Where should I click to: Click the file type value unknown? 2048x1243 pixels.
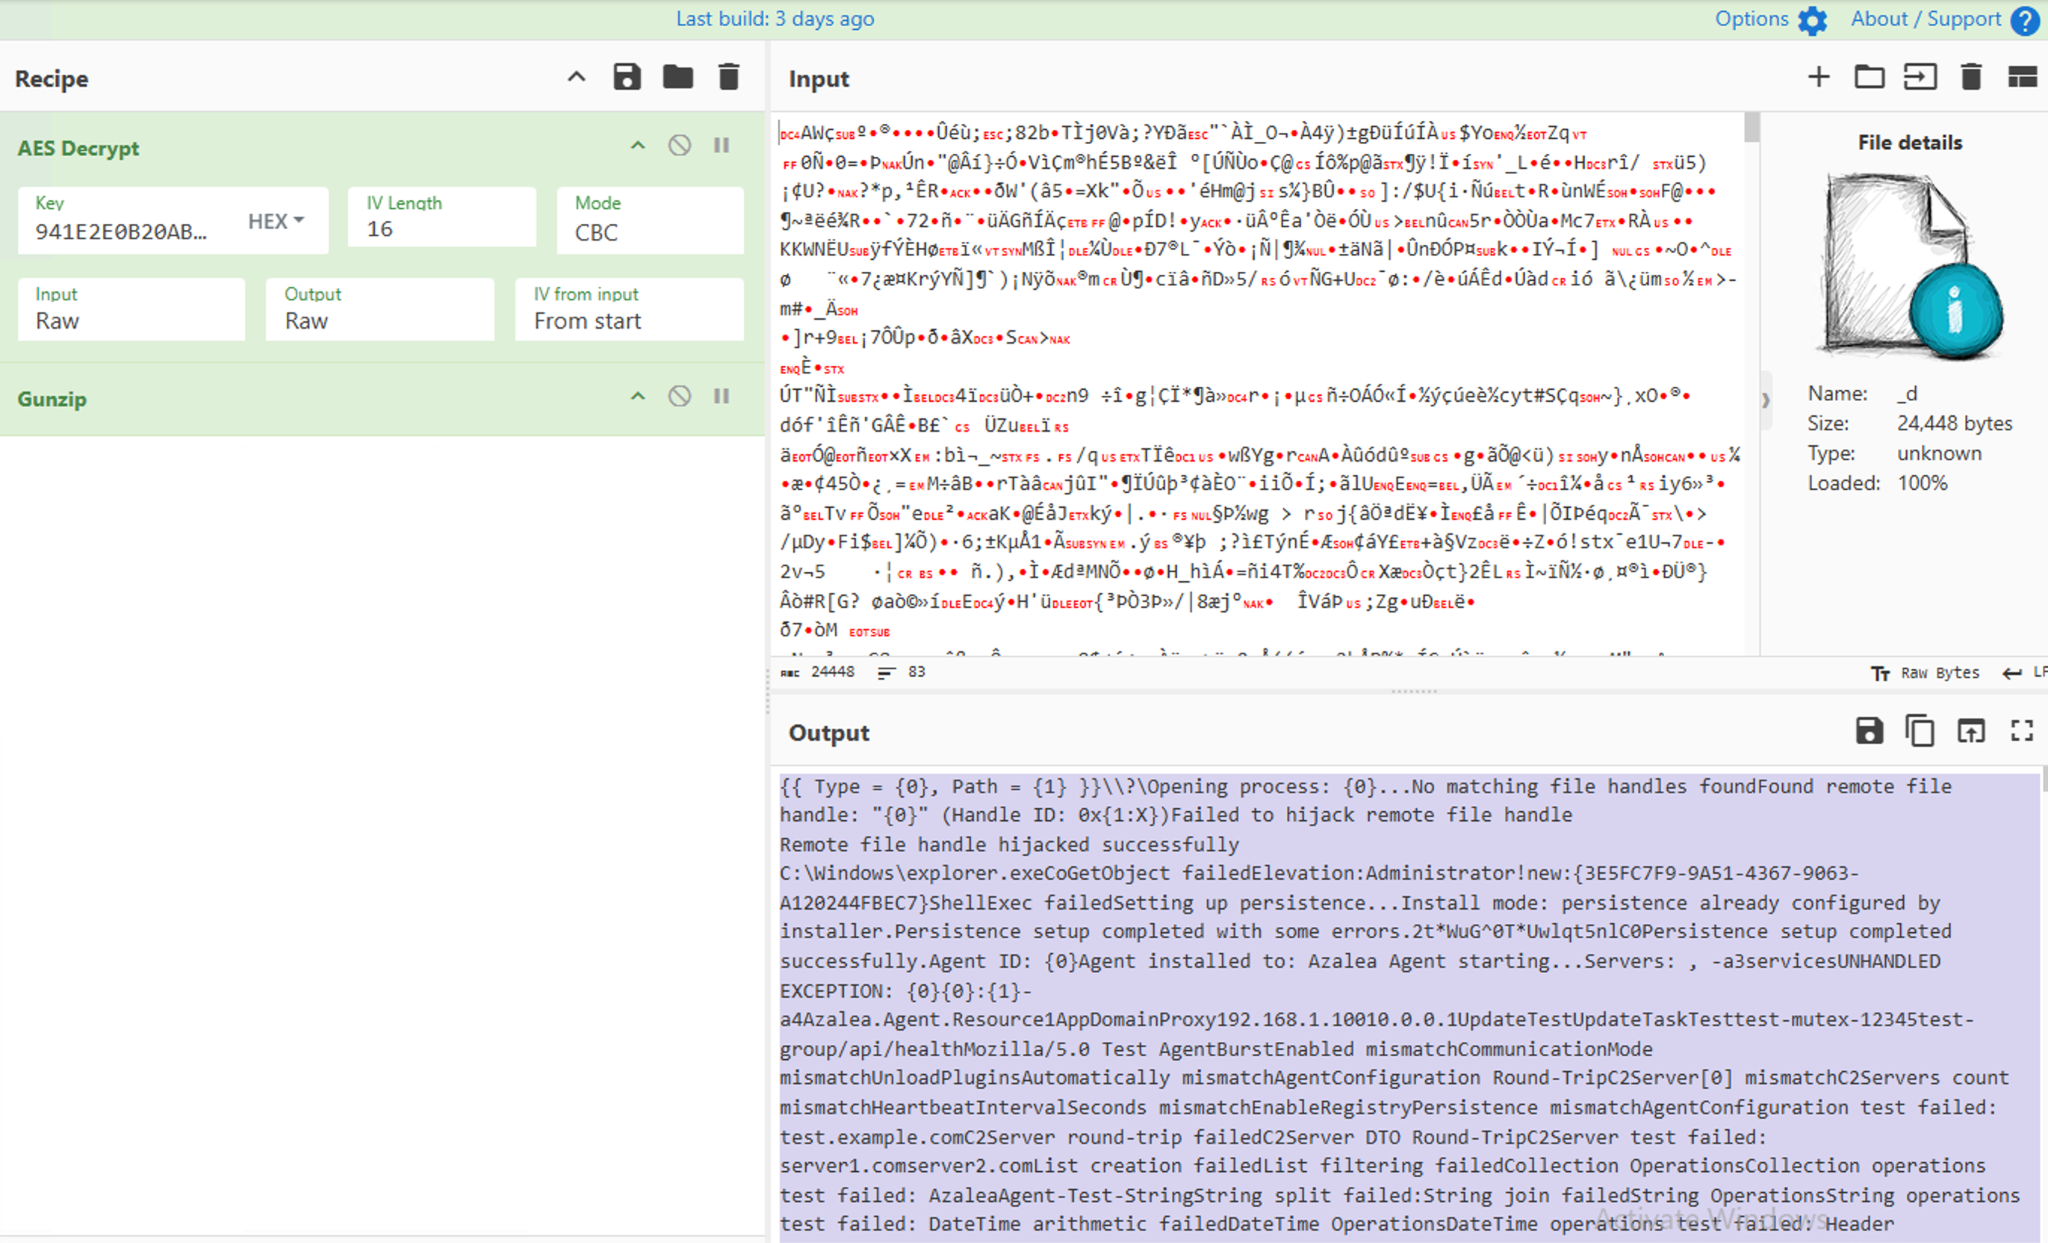coord(1939,453)
